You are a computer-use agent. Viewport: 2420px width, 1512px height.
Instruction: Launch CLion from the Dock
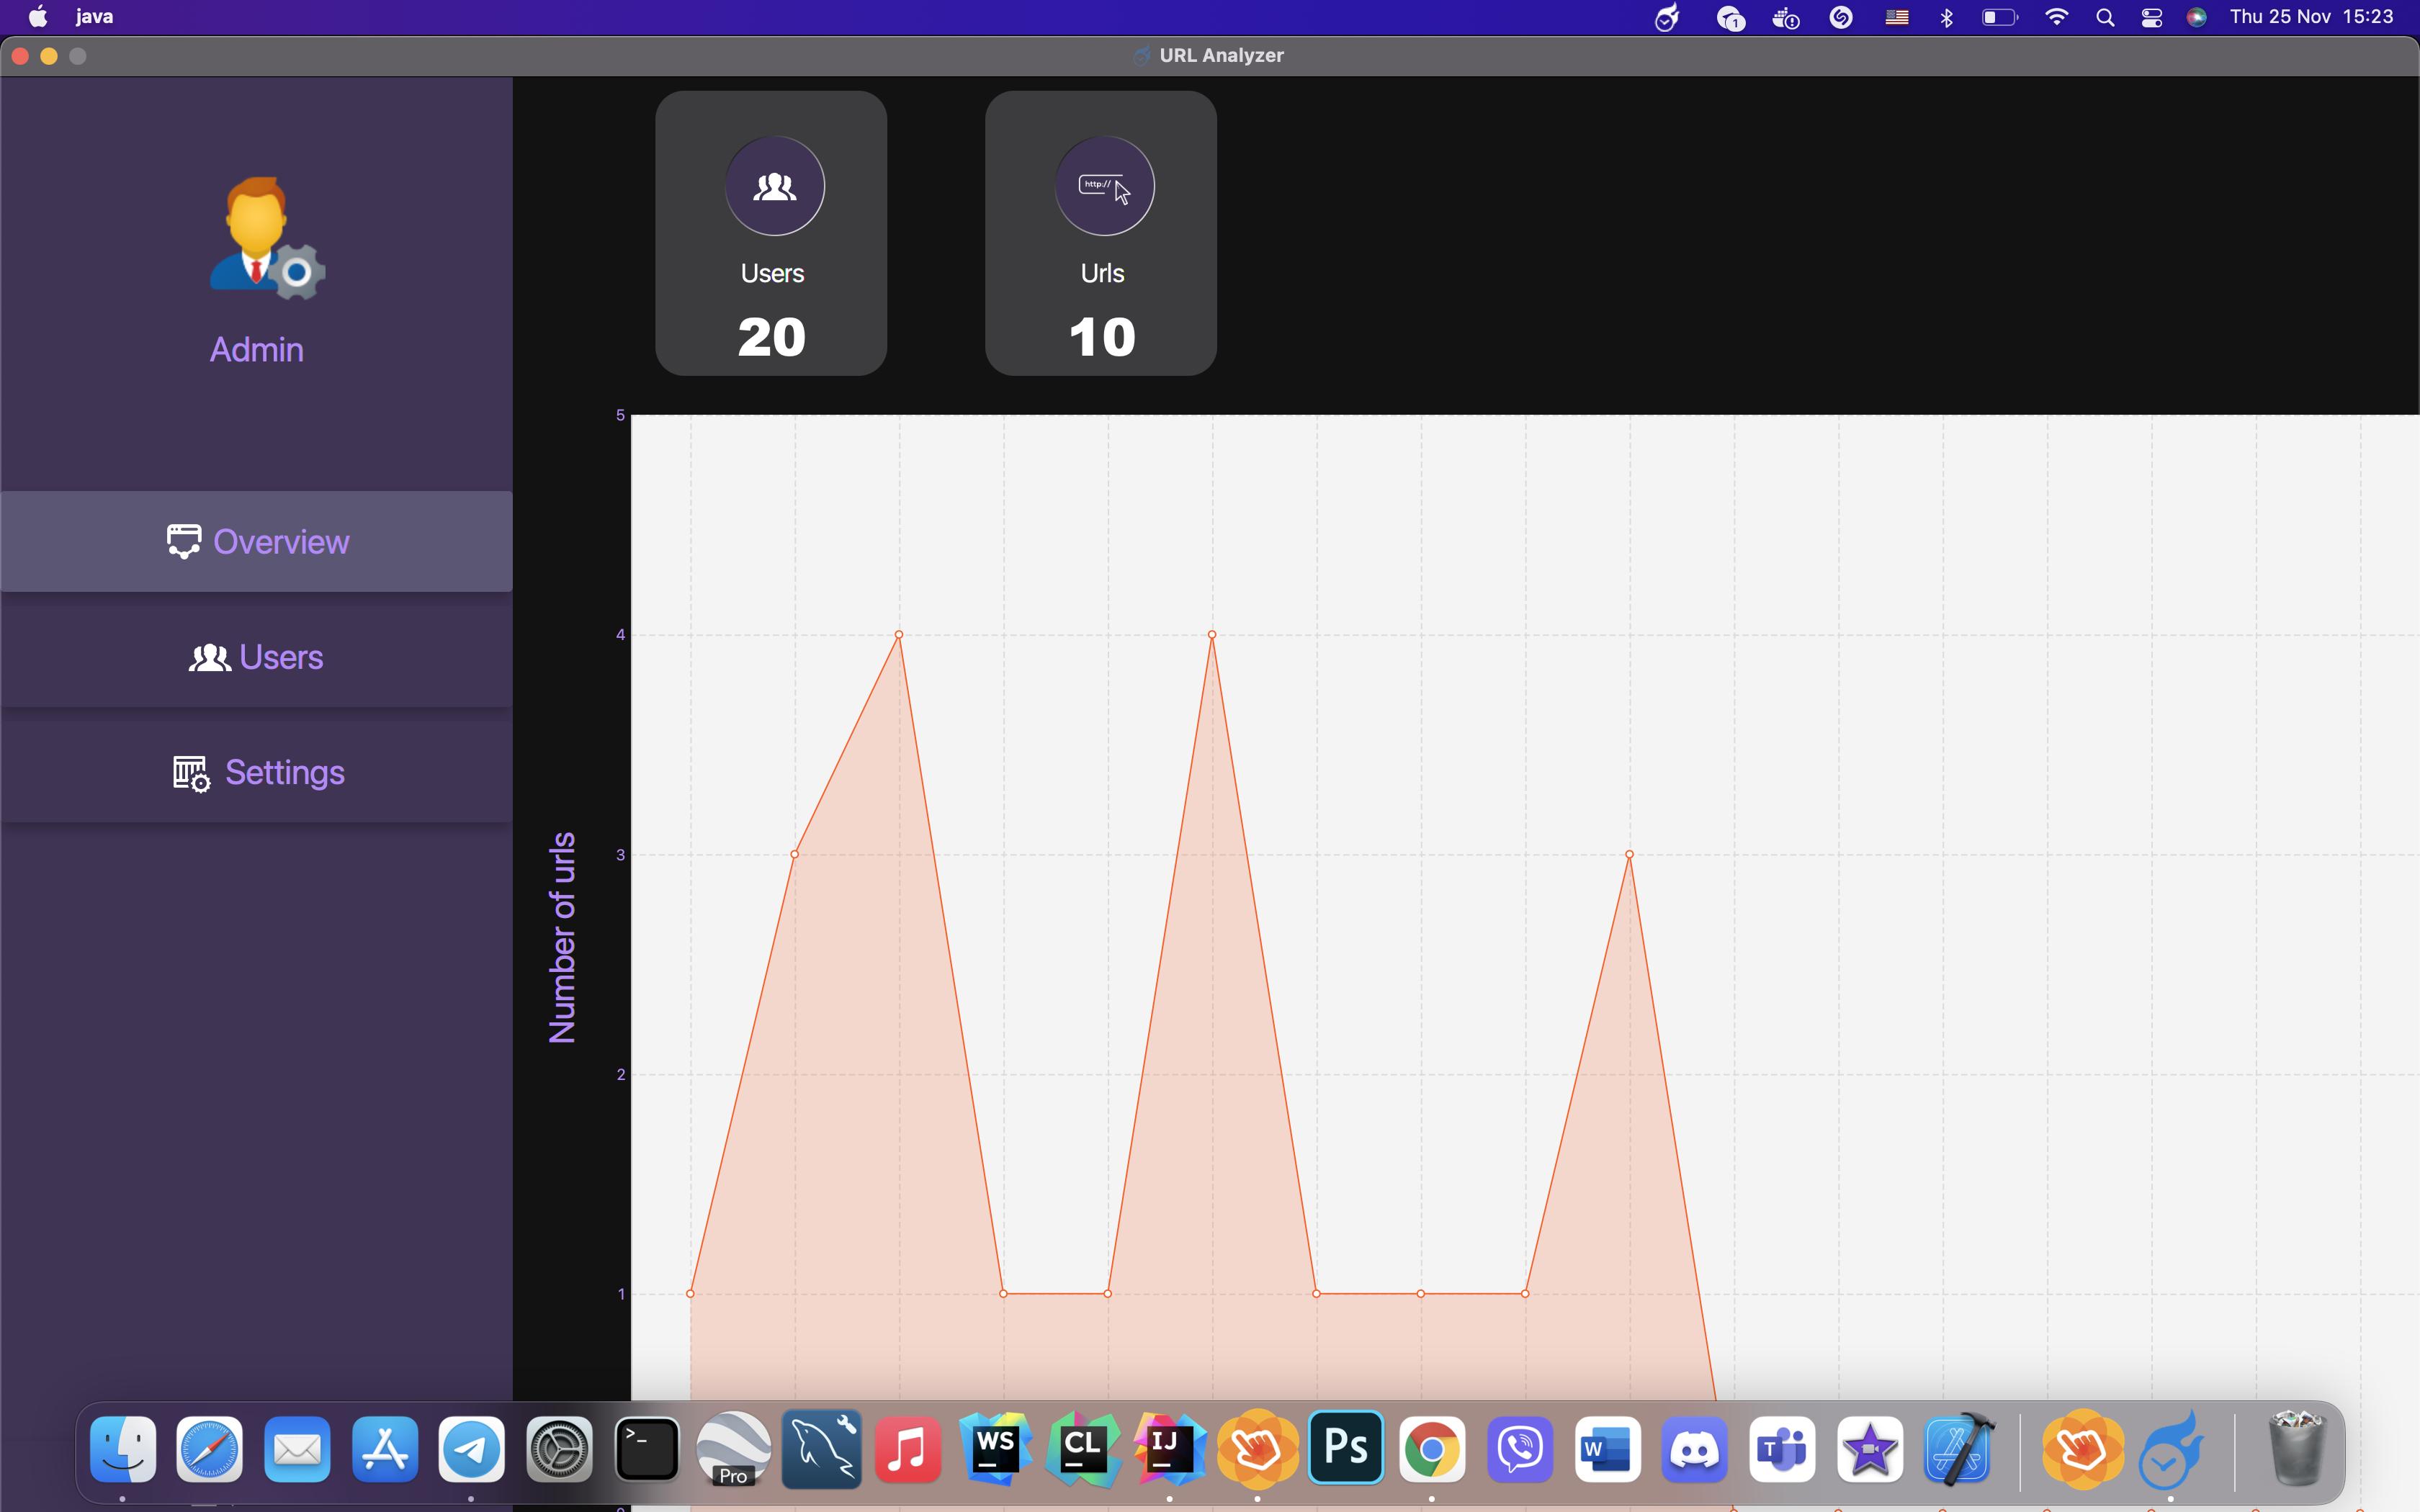tap(1084, 1449)
